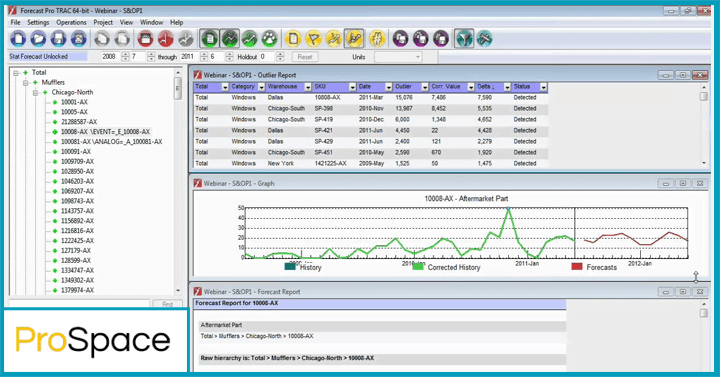The image size is (720, 377).
Task: Open the Operations menu
Action: tap(71, 22)
